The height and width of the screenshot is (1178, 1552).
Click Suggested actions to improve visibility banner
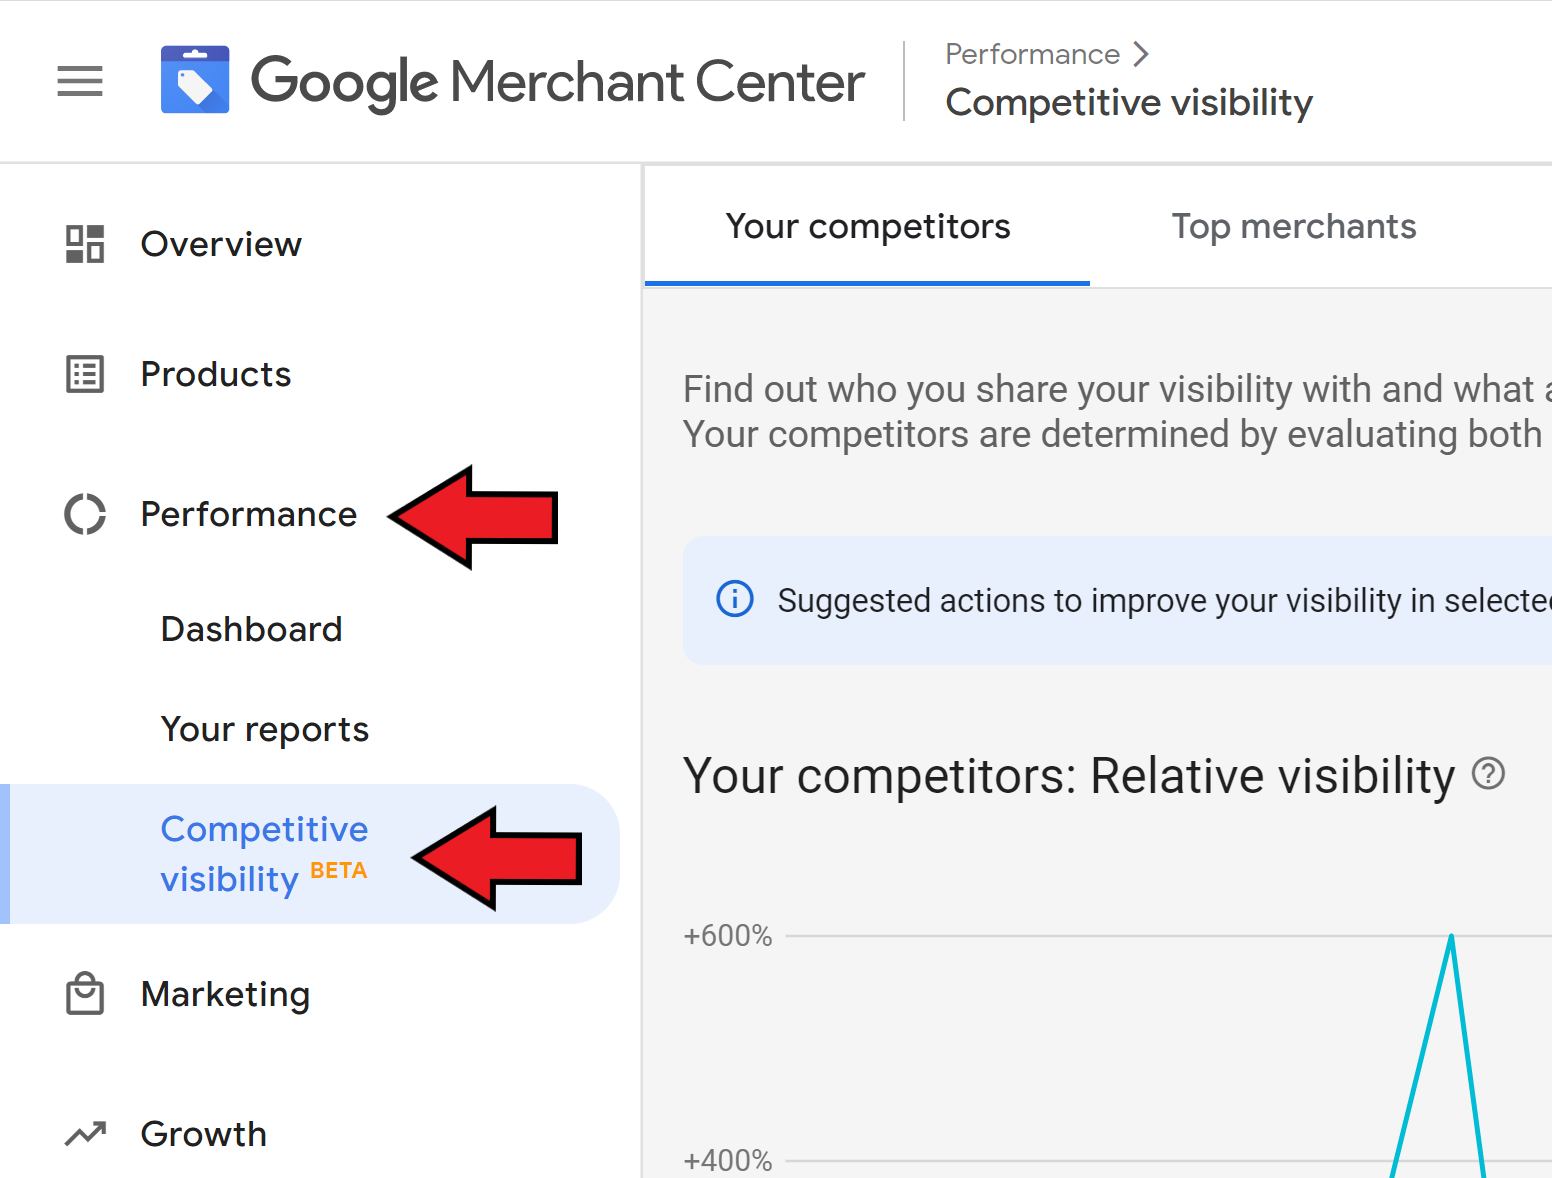(x=1117, y=600)
